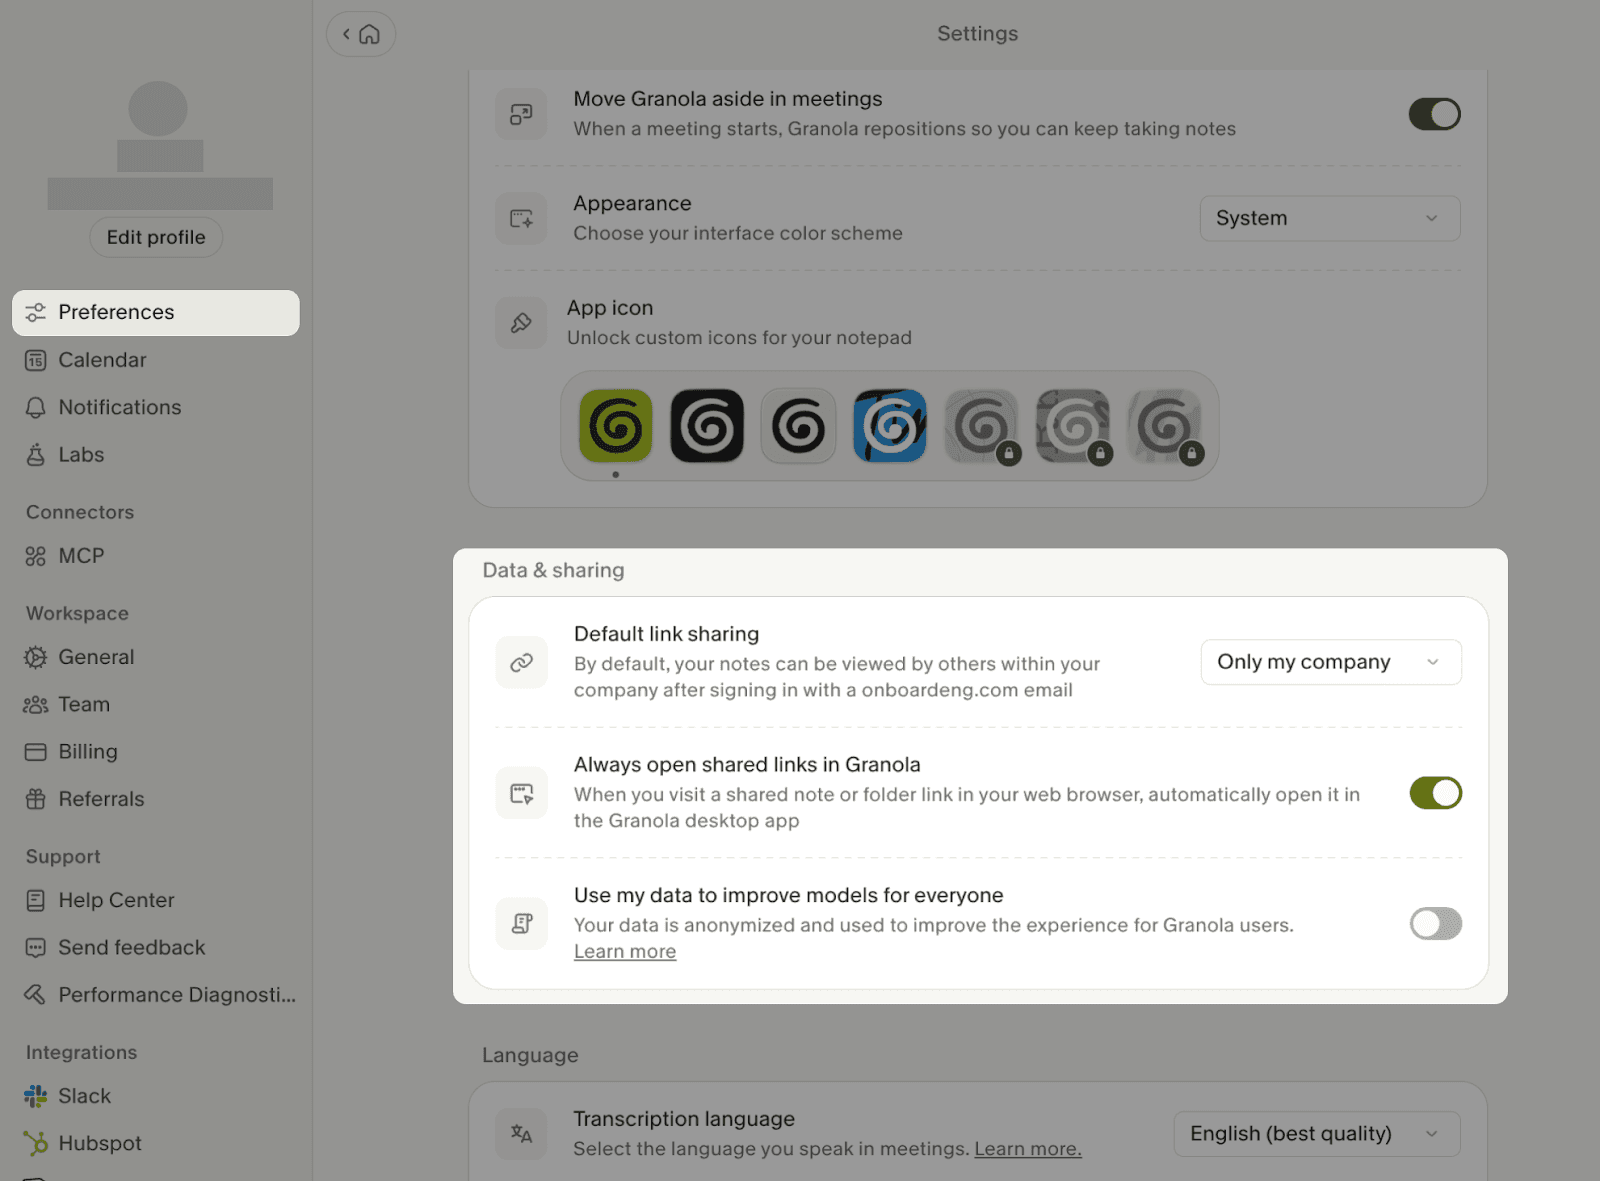
Task: Click the Appearance row icon
Action: point(521,218)
